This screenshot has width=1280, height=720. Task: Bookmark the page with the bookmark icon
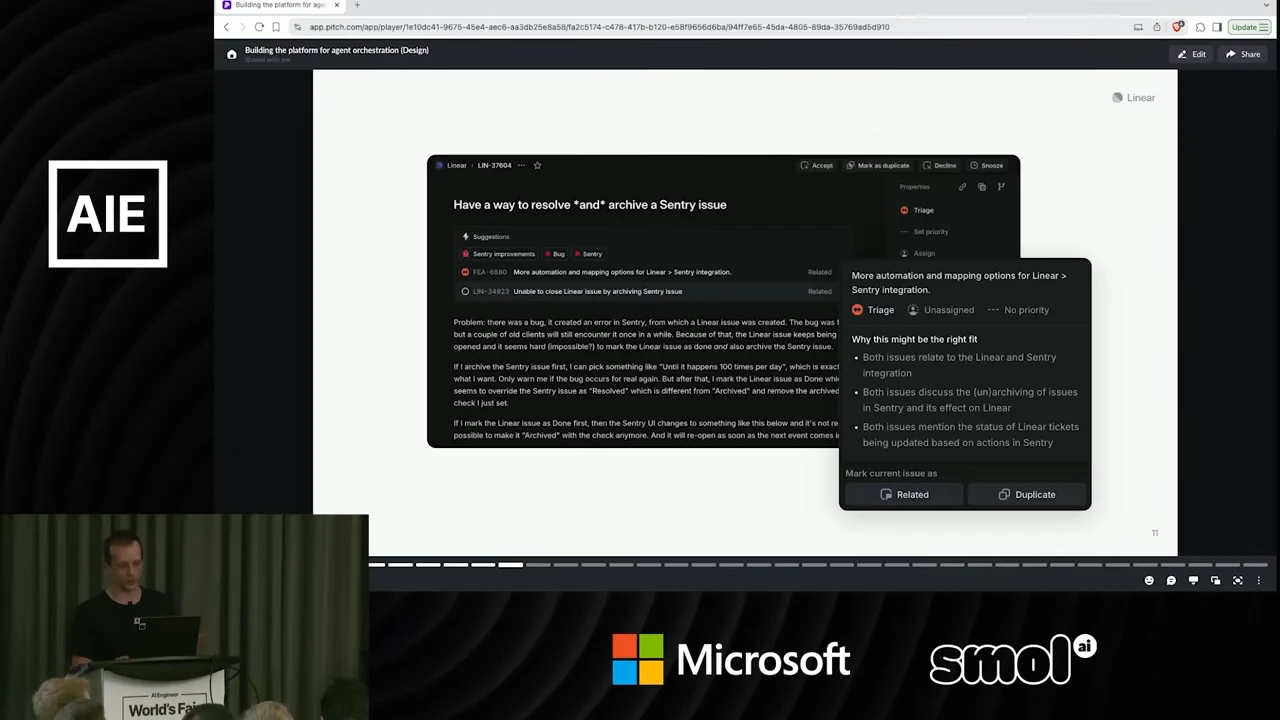[x=276, y=27]
